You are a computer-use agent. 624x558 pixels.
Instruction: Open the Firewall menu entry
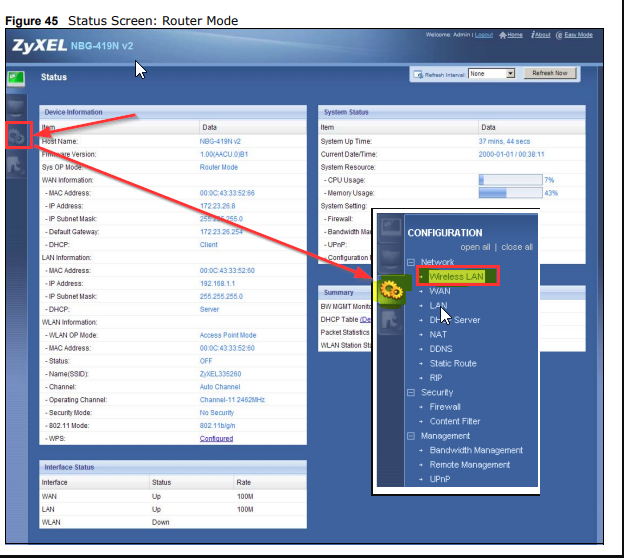pyautogui.click(x=445, y=407)
